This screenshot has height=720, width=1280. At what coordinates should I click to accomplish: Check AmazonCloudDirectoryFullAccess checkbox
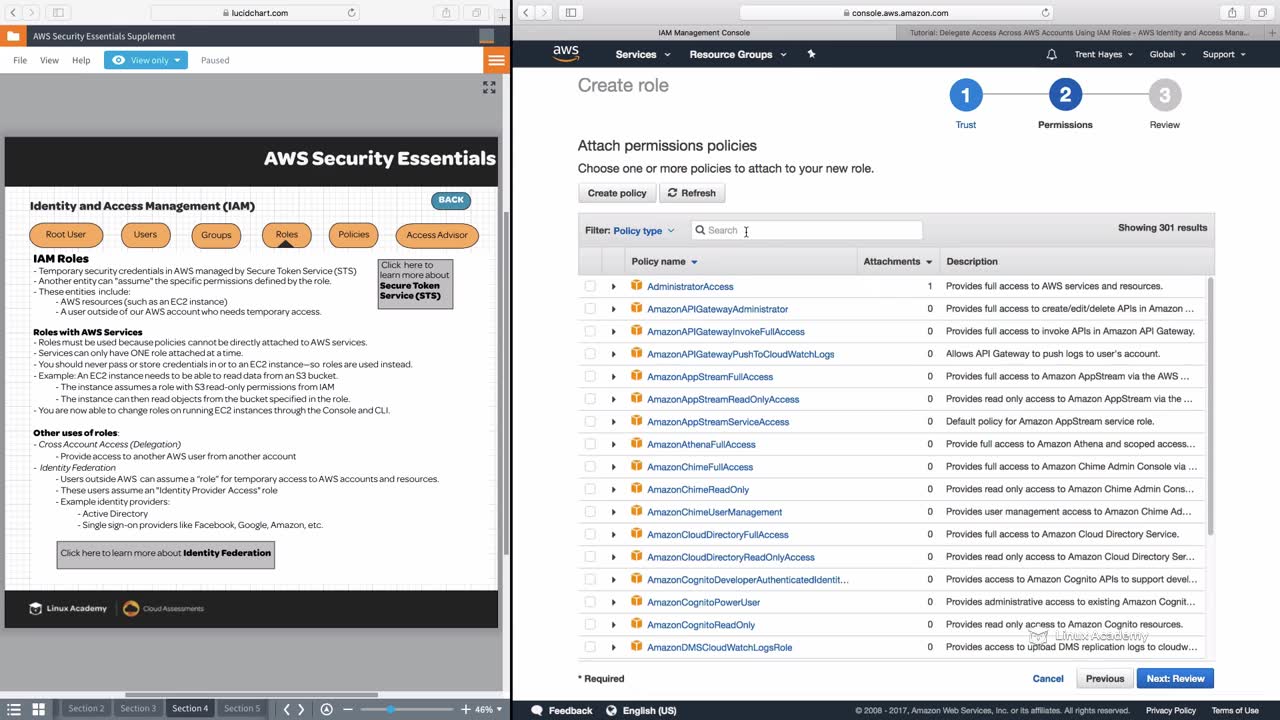(x=590, y=534)
